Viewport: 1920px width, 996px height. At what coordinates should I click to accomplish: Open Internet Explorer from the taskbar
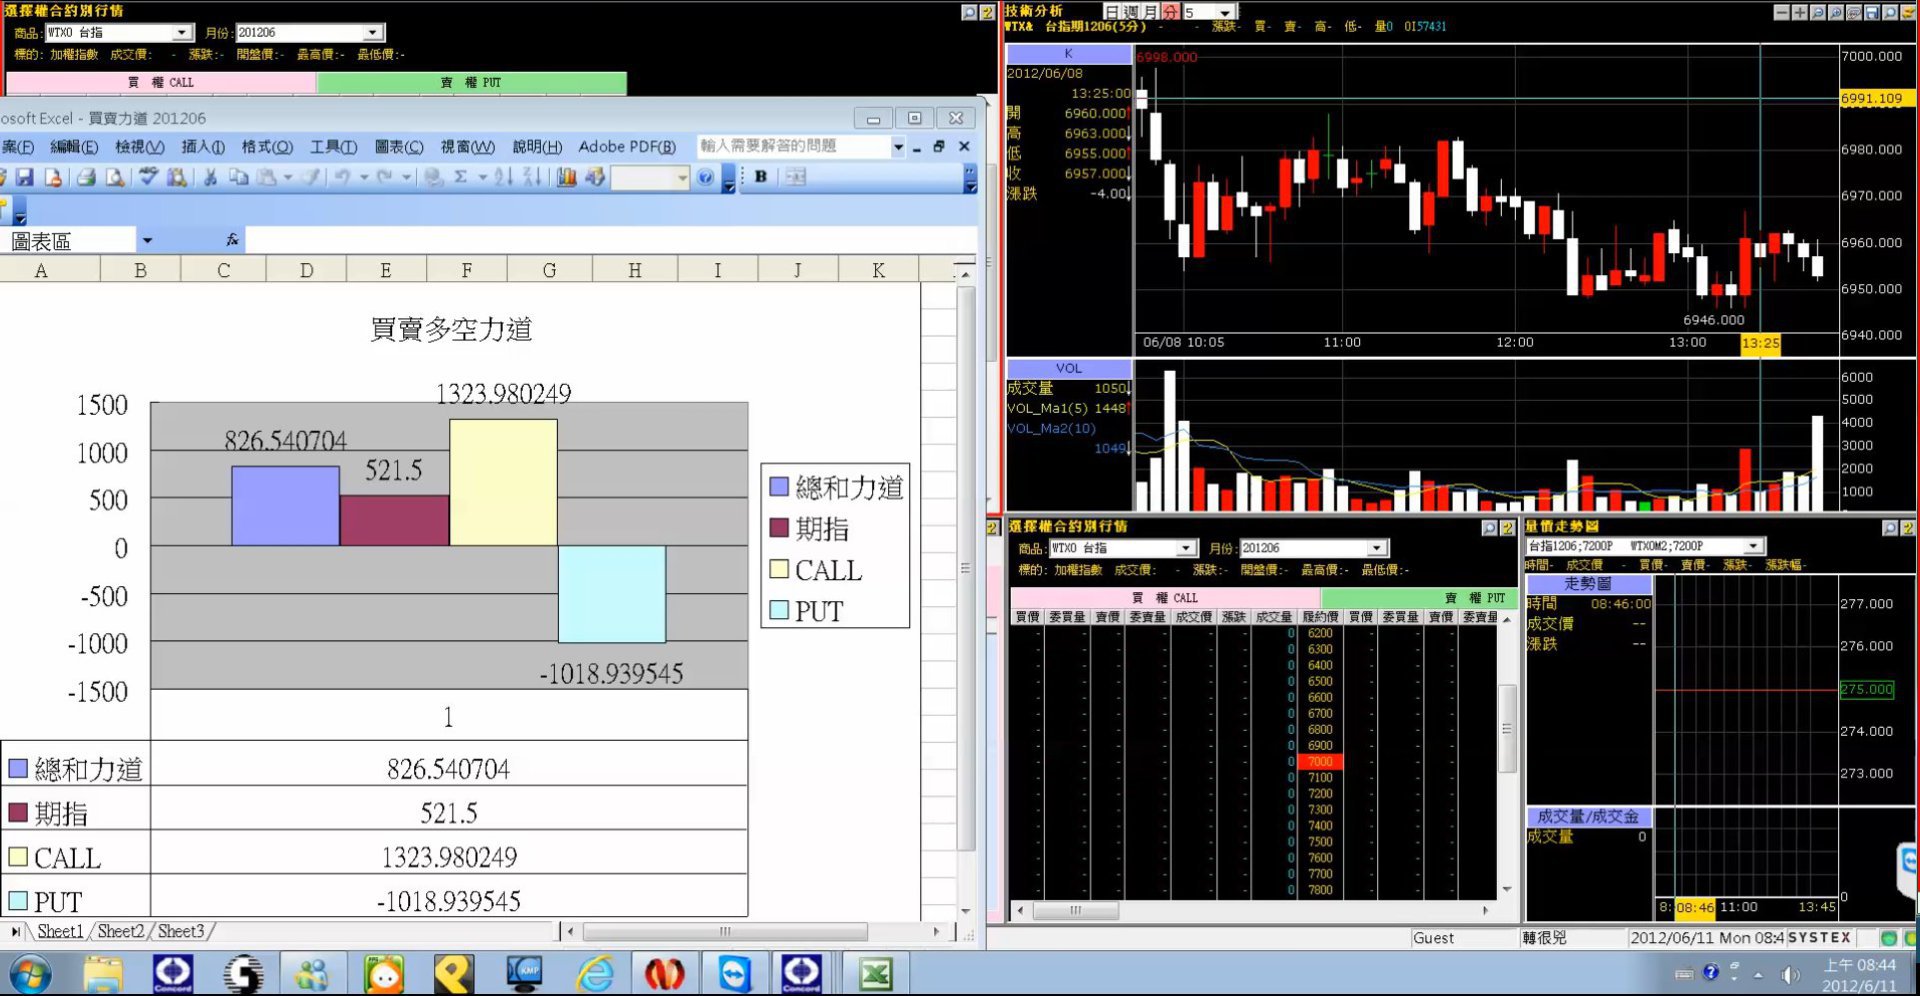(595, 974)
